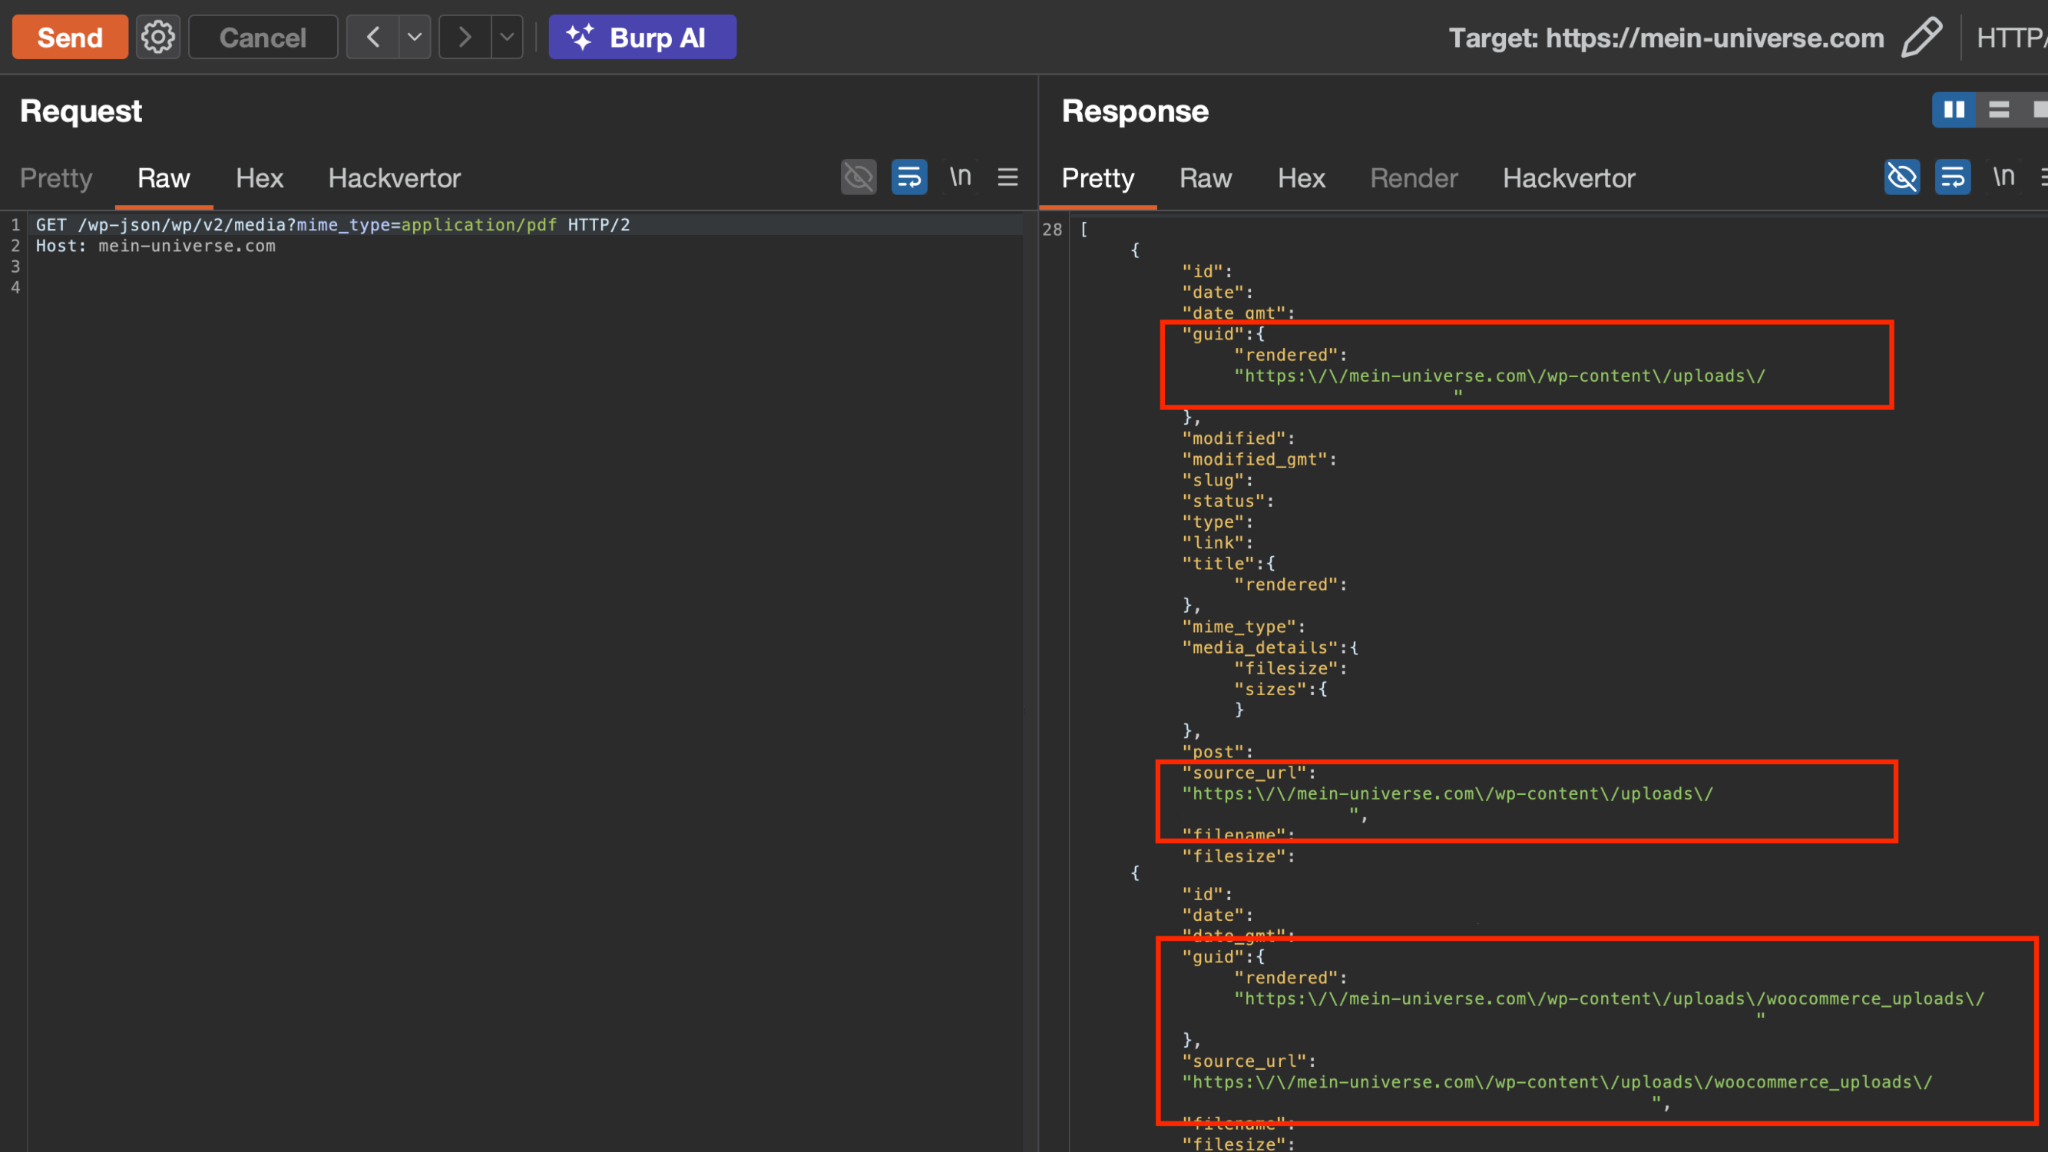The height and width of the screenshot is (1152, 2048).
Task: Go forward to next request in history
Action: [x=465, y=37]
